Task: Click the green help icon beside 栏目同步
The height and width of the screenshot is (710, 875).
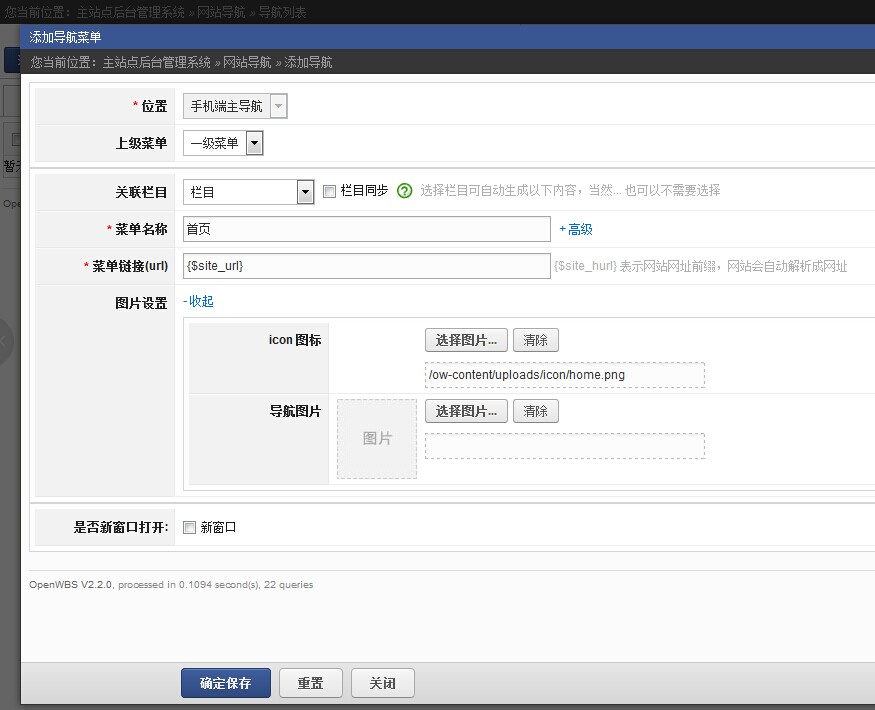Action: pyautogui.click(x=403, y=192)
